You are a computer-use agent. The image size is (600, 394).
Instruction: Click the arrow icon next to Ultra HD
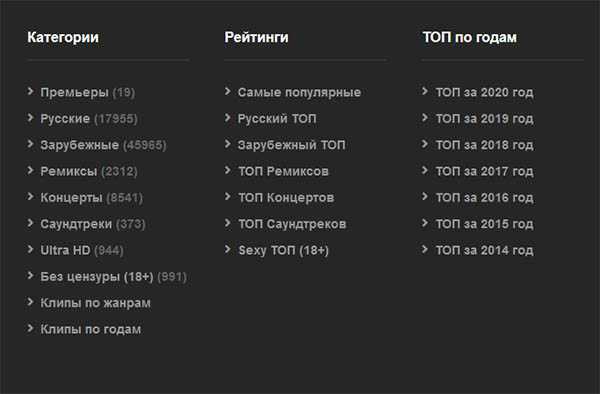[x=30, y=249]
